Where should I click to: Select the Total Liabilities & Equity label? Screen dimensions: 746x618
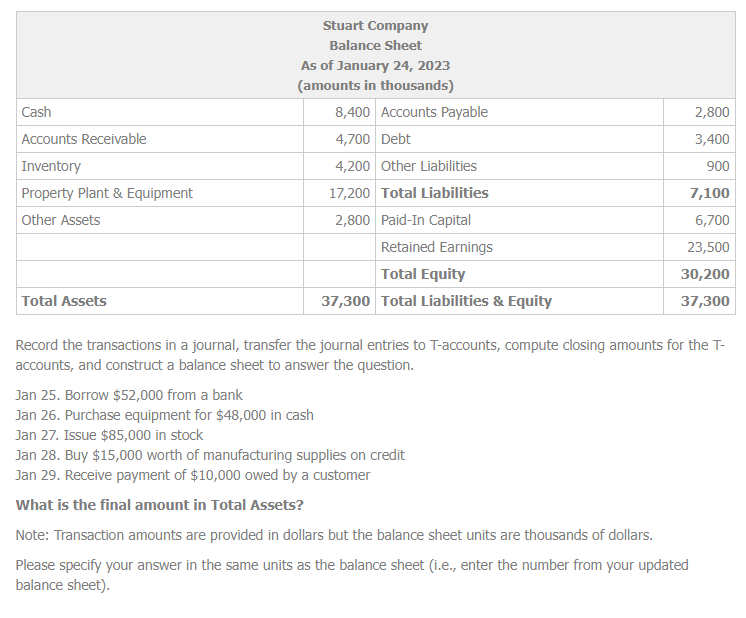(466, 301)
